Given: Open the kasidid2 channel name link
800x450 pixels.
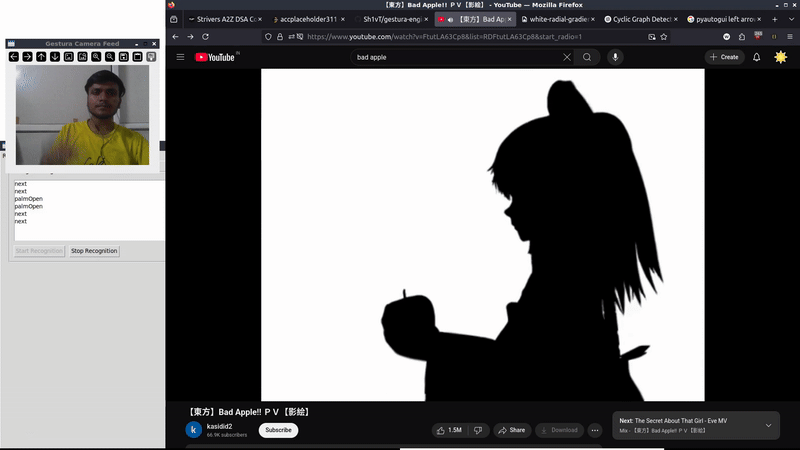Looking at the screenshot, I should click(x=219, y=426).
